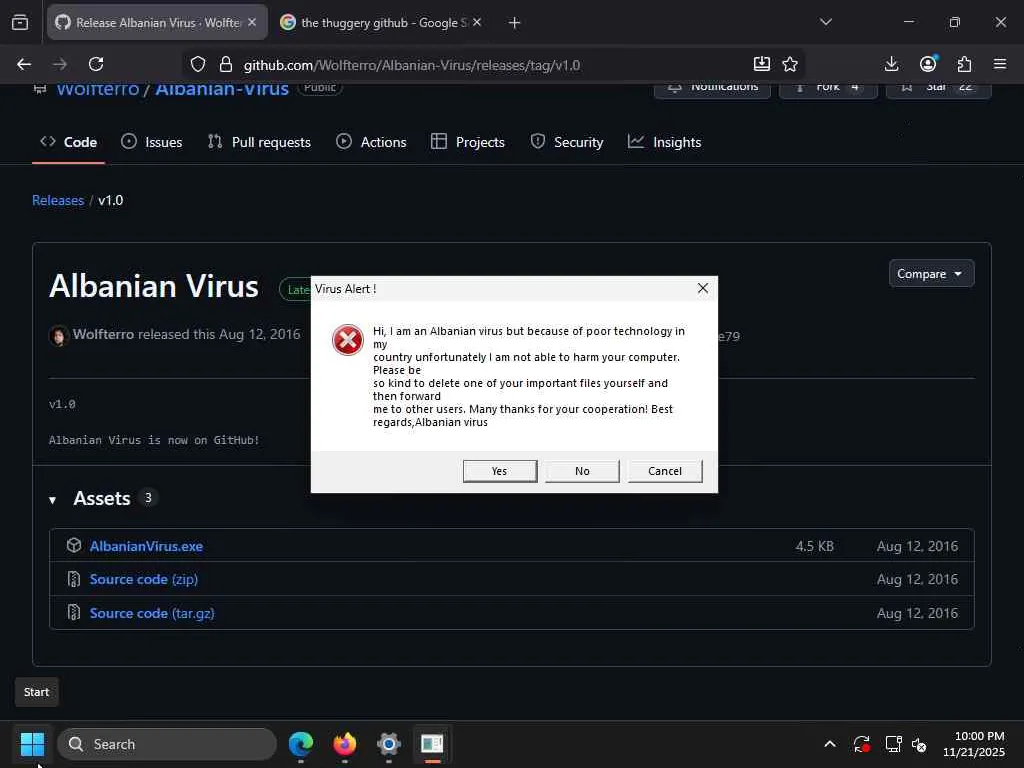View site security via padlock icon
The height and width of the screenshot is (768, 1024).
click(x=226, y=64)
